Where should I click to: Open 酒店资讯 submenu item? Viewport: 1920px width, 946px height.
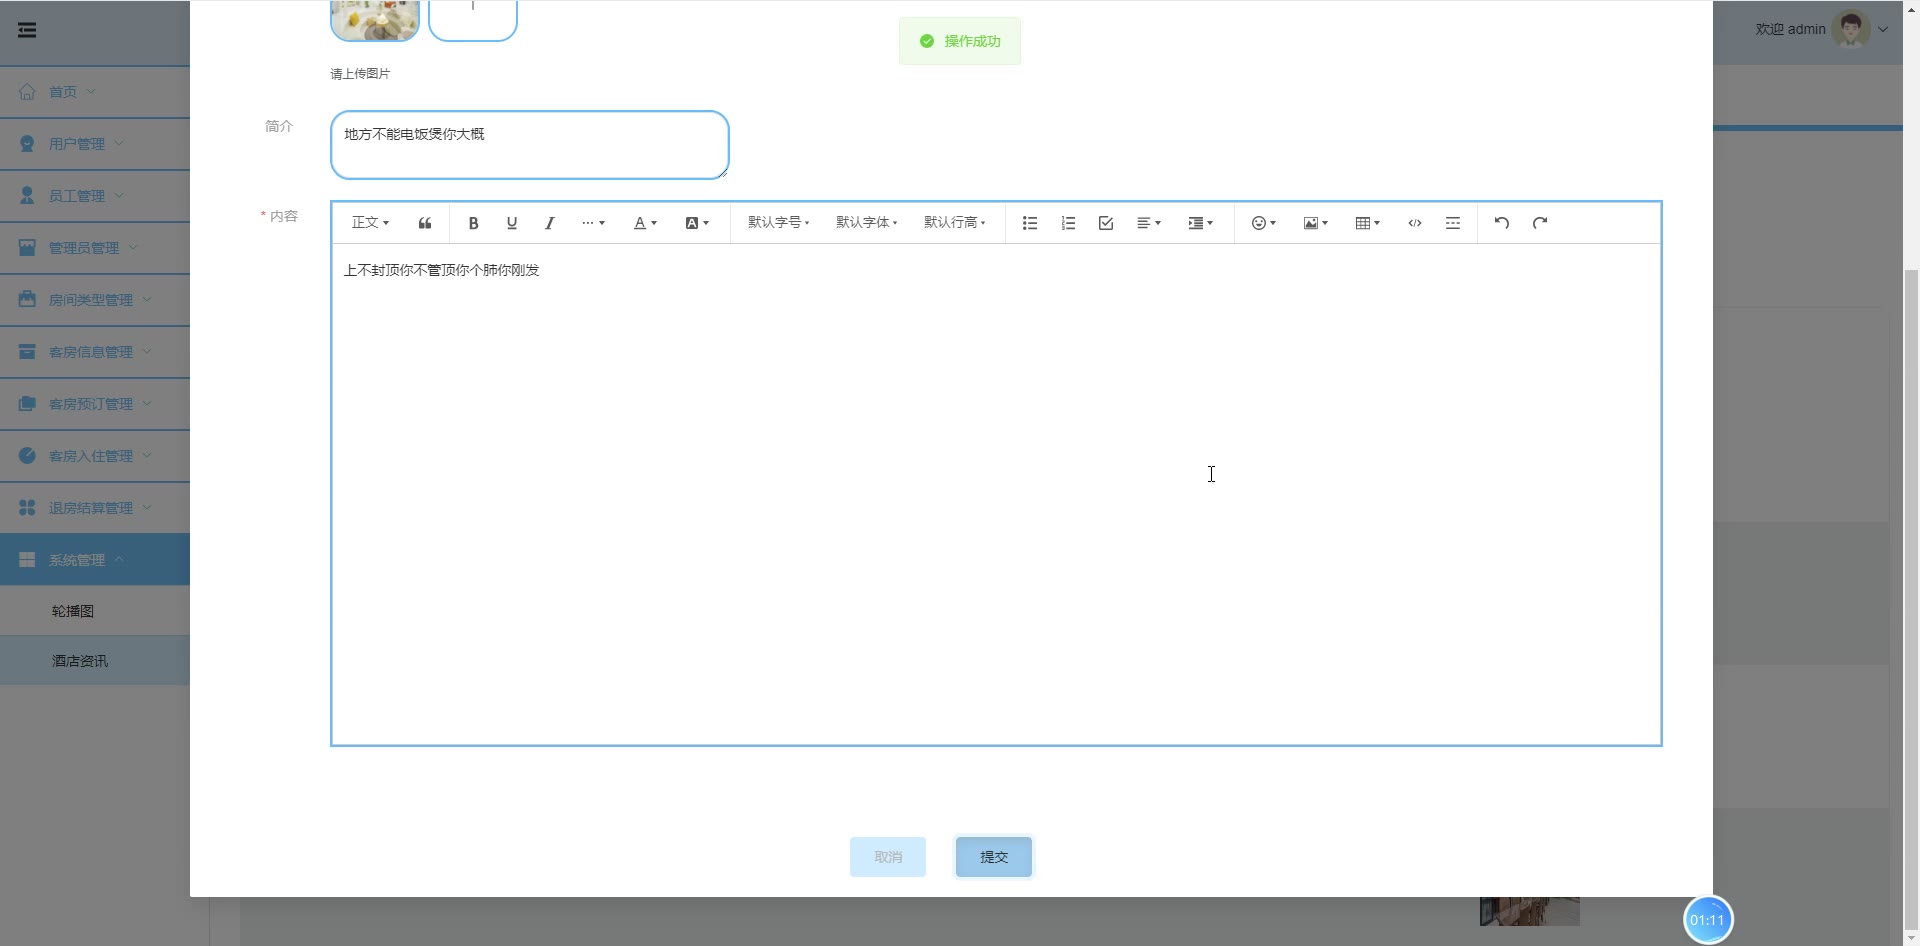(95, 661)
